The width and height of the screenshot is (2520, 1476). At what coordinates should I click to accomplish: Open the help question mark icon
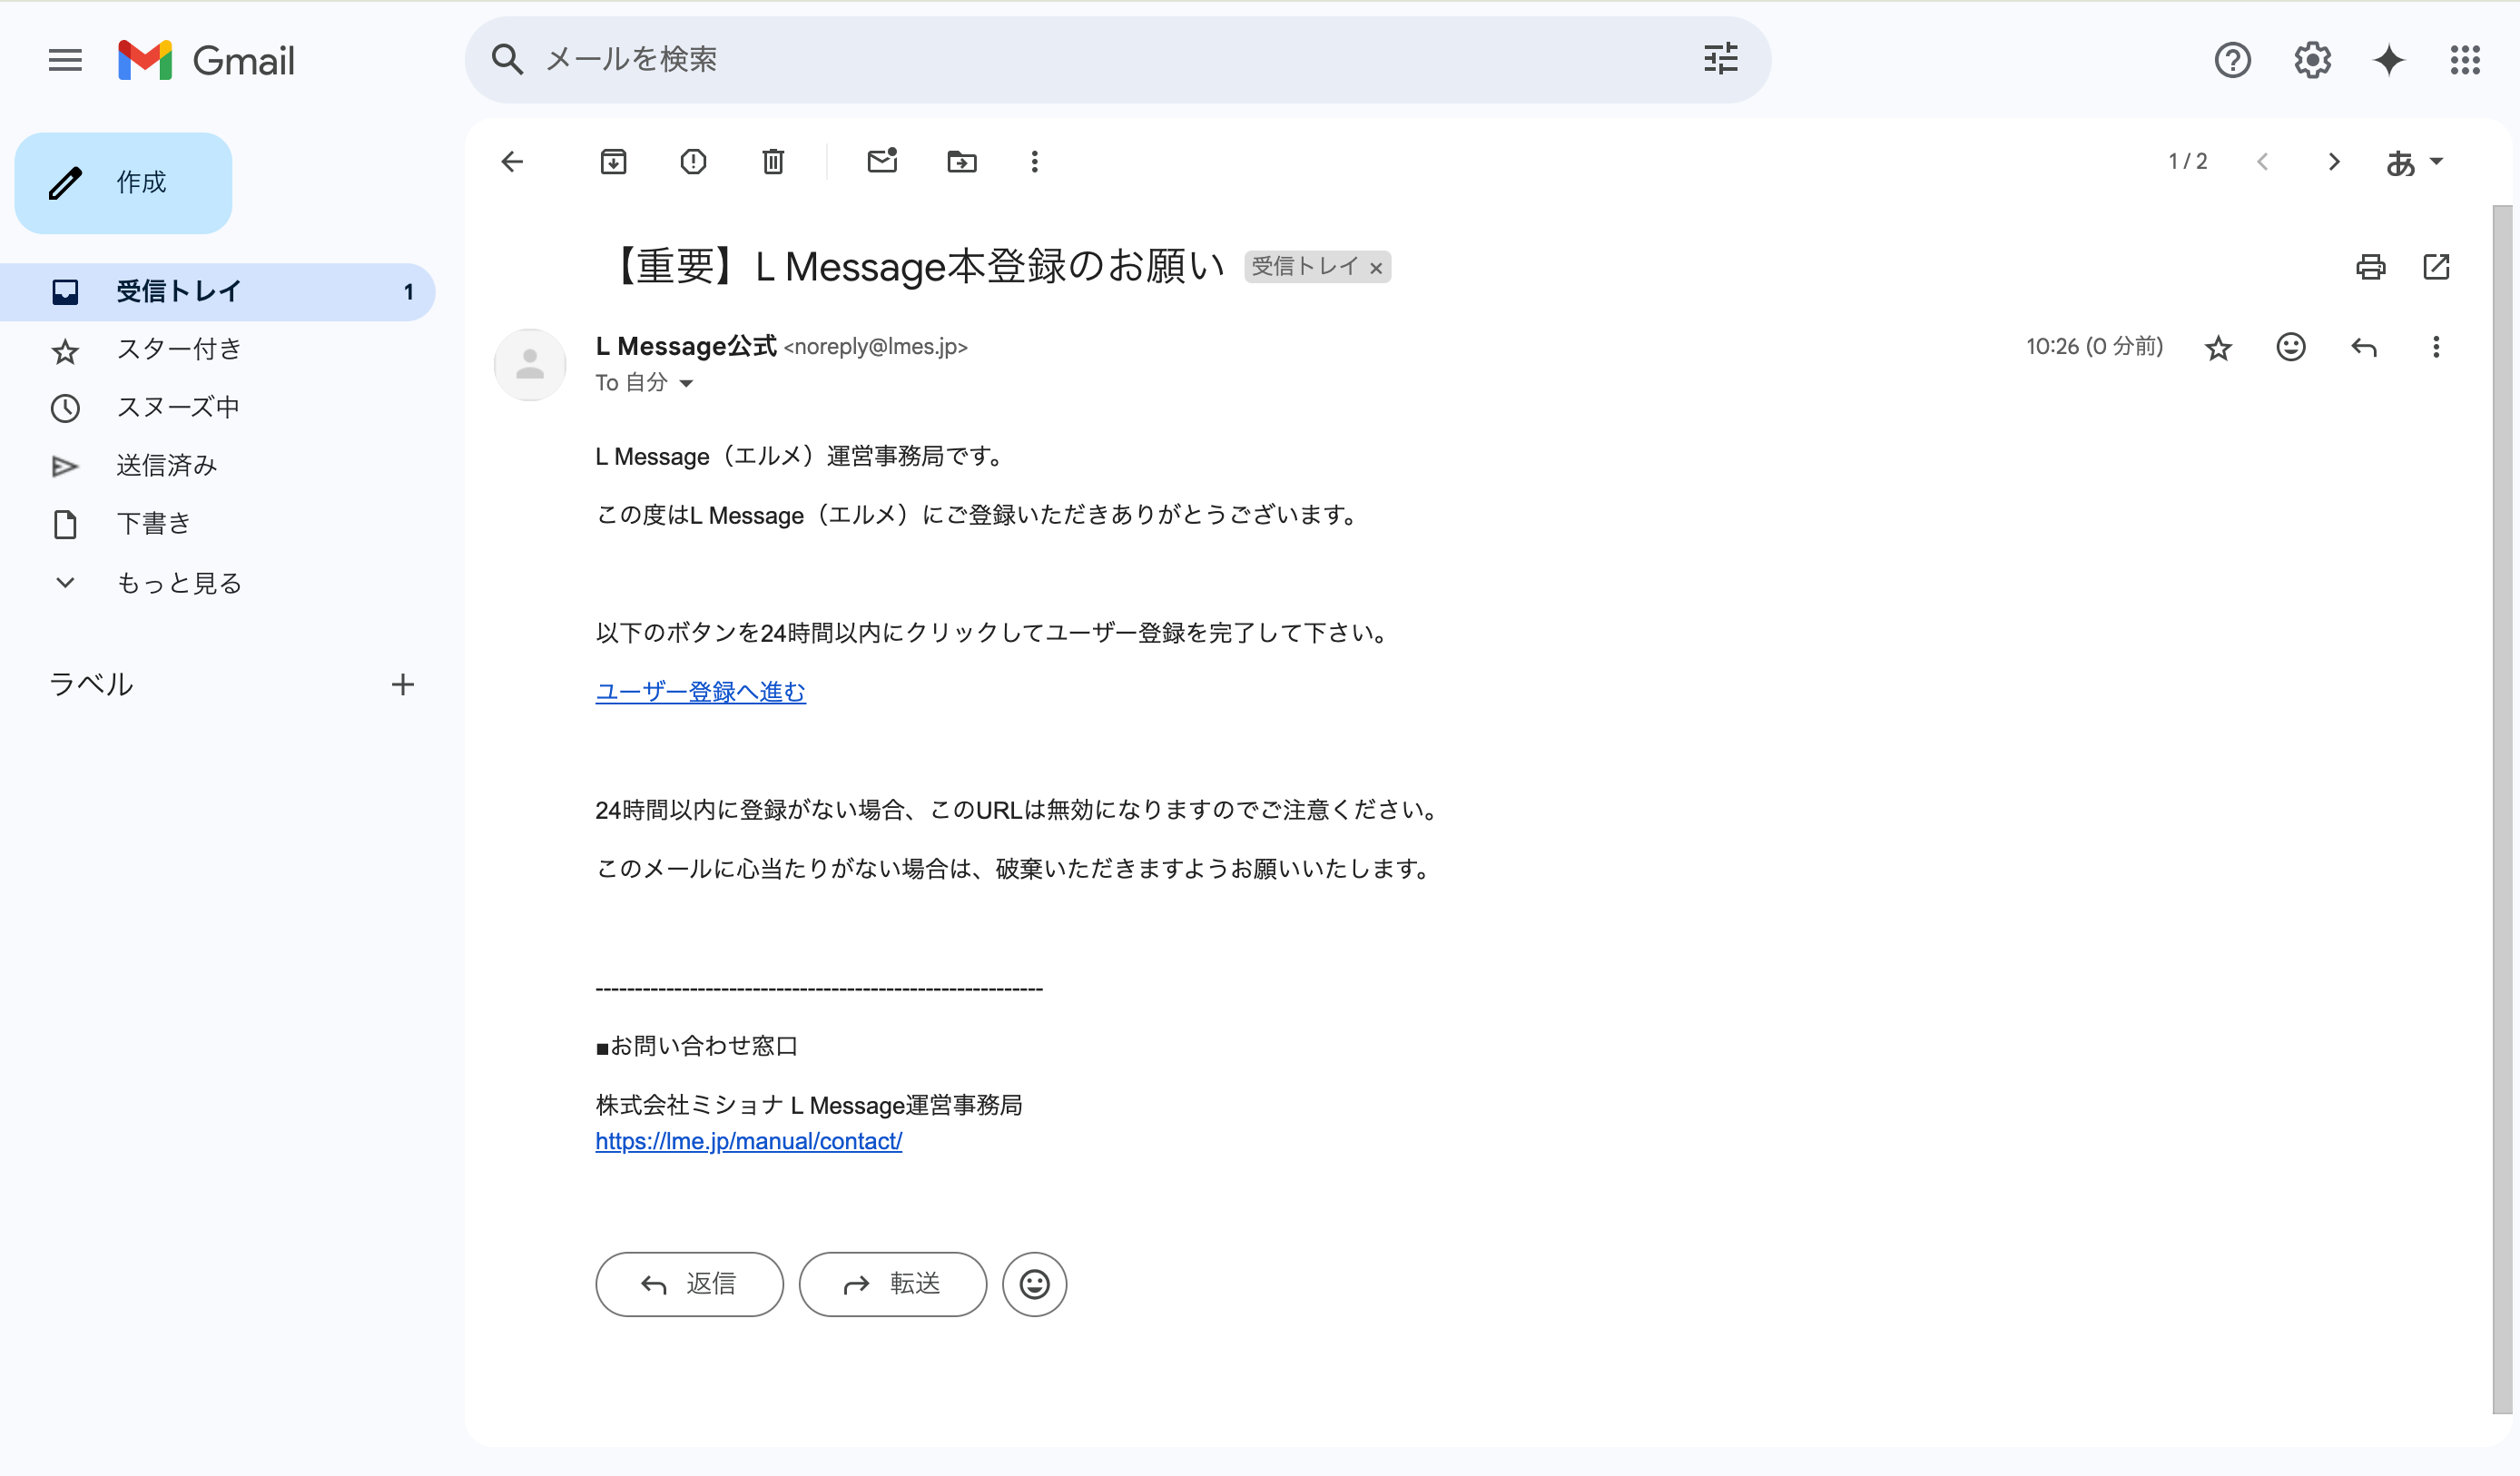pos(2232,60)
